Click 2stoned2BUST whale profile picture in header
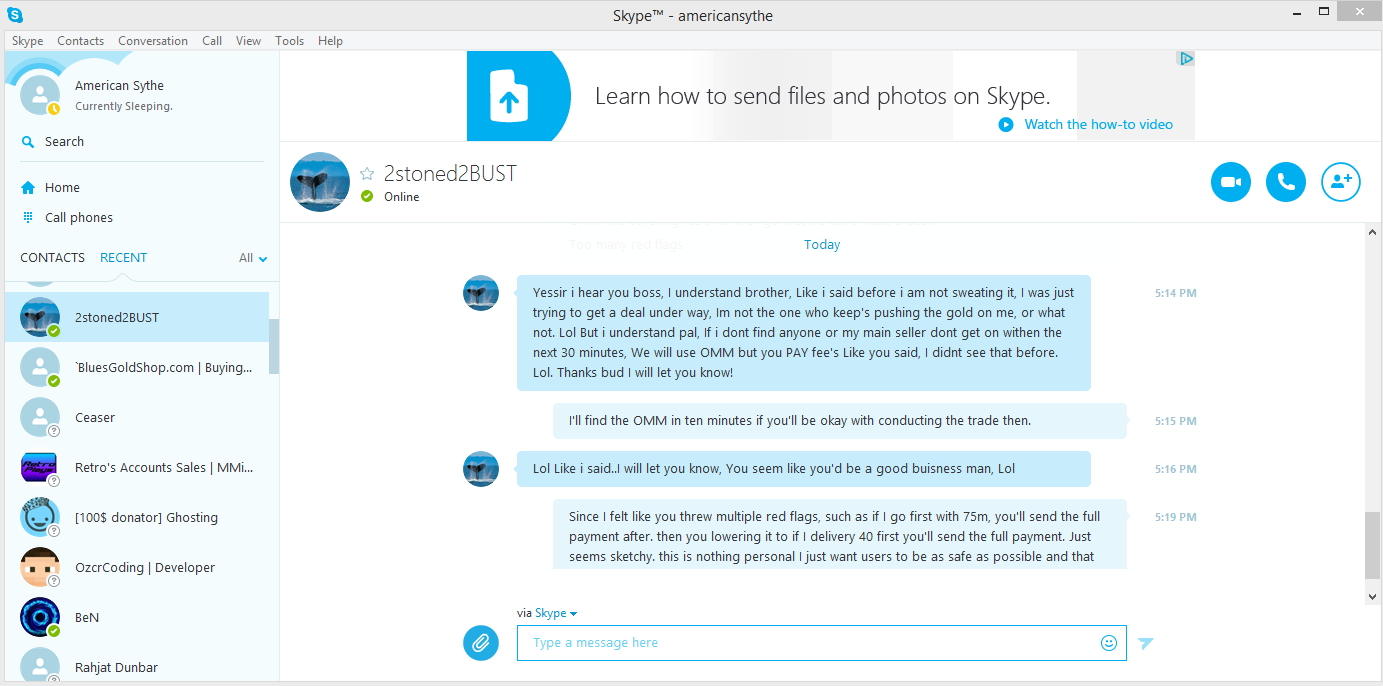Viewport: 1383px width, 686px height. tap(320, 182)
